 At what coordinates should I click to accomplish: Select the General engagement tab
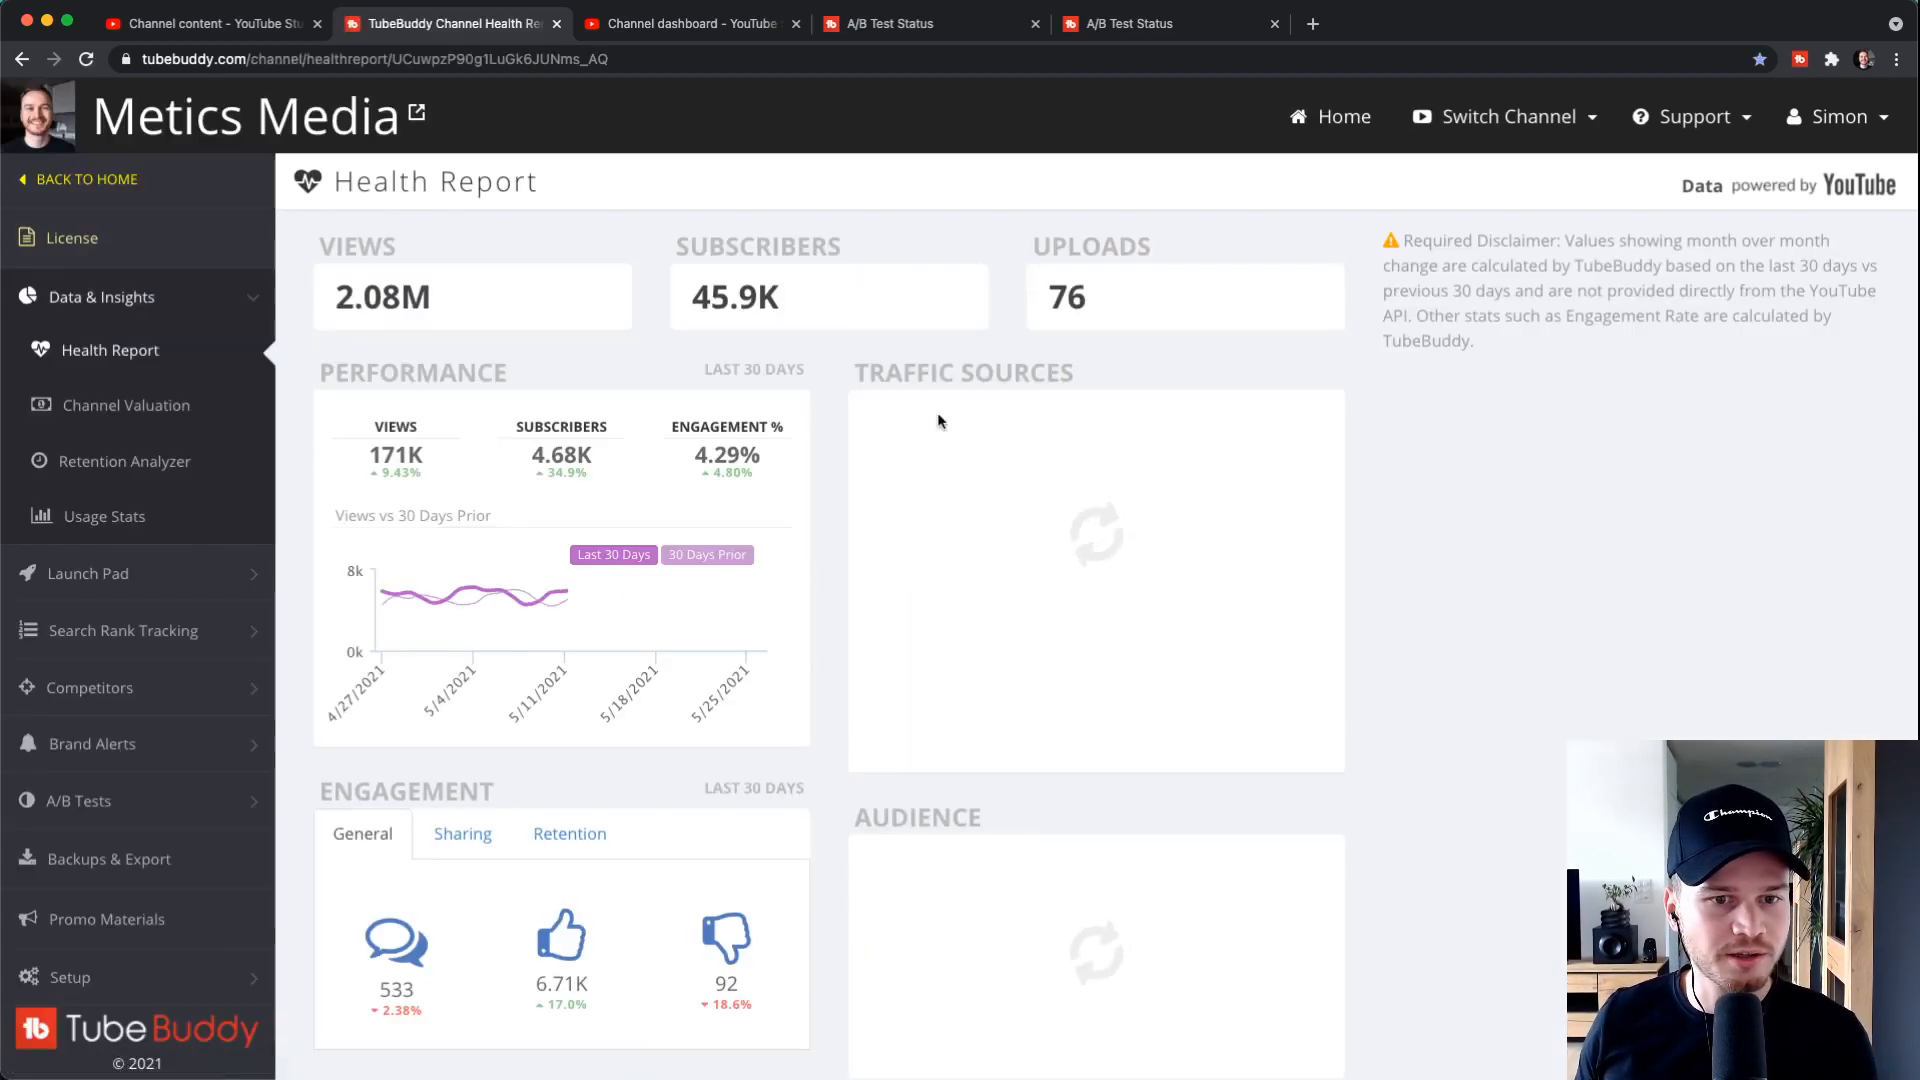(x=362, y=833)
